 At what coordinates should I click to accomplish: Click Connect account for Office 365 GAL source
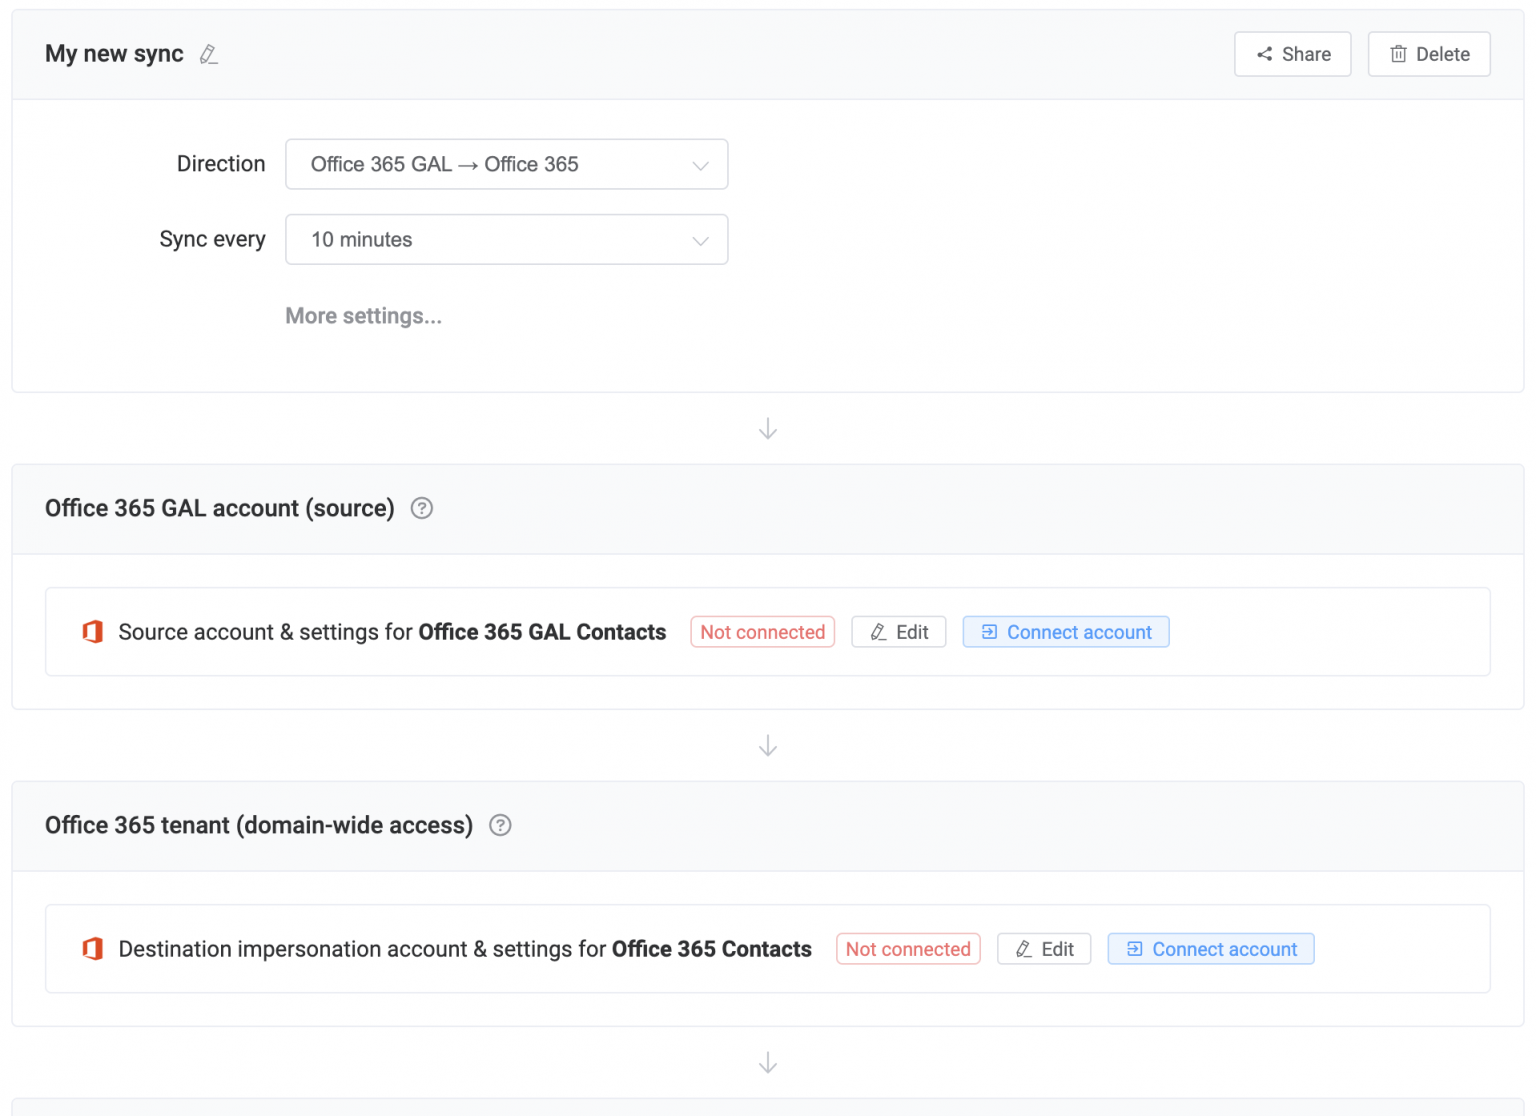click(1066, 632)
